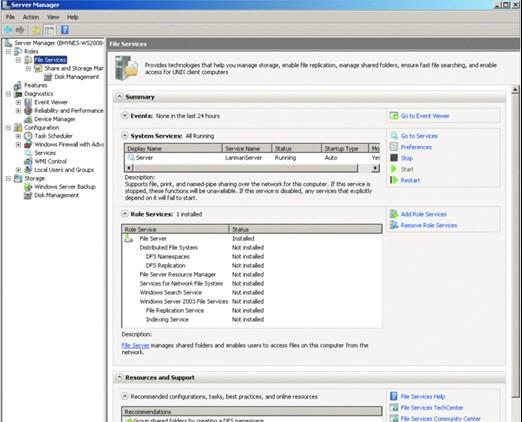Click the Restart link in actions pane
Viewport: 522px width, 422px height.
point(410,180)
